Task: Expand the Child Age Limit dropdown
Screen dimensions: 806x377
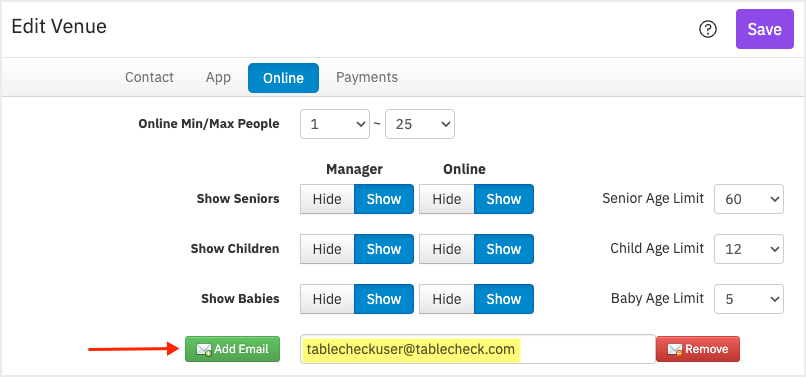Action: point(749,249)
